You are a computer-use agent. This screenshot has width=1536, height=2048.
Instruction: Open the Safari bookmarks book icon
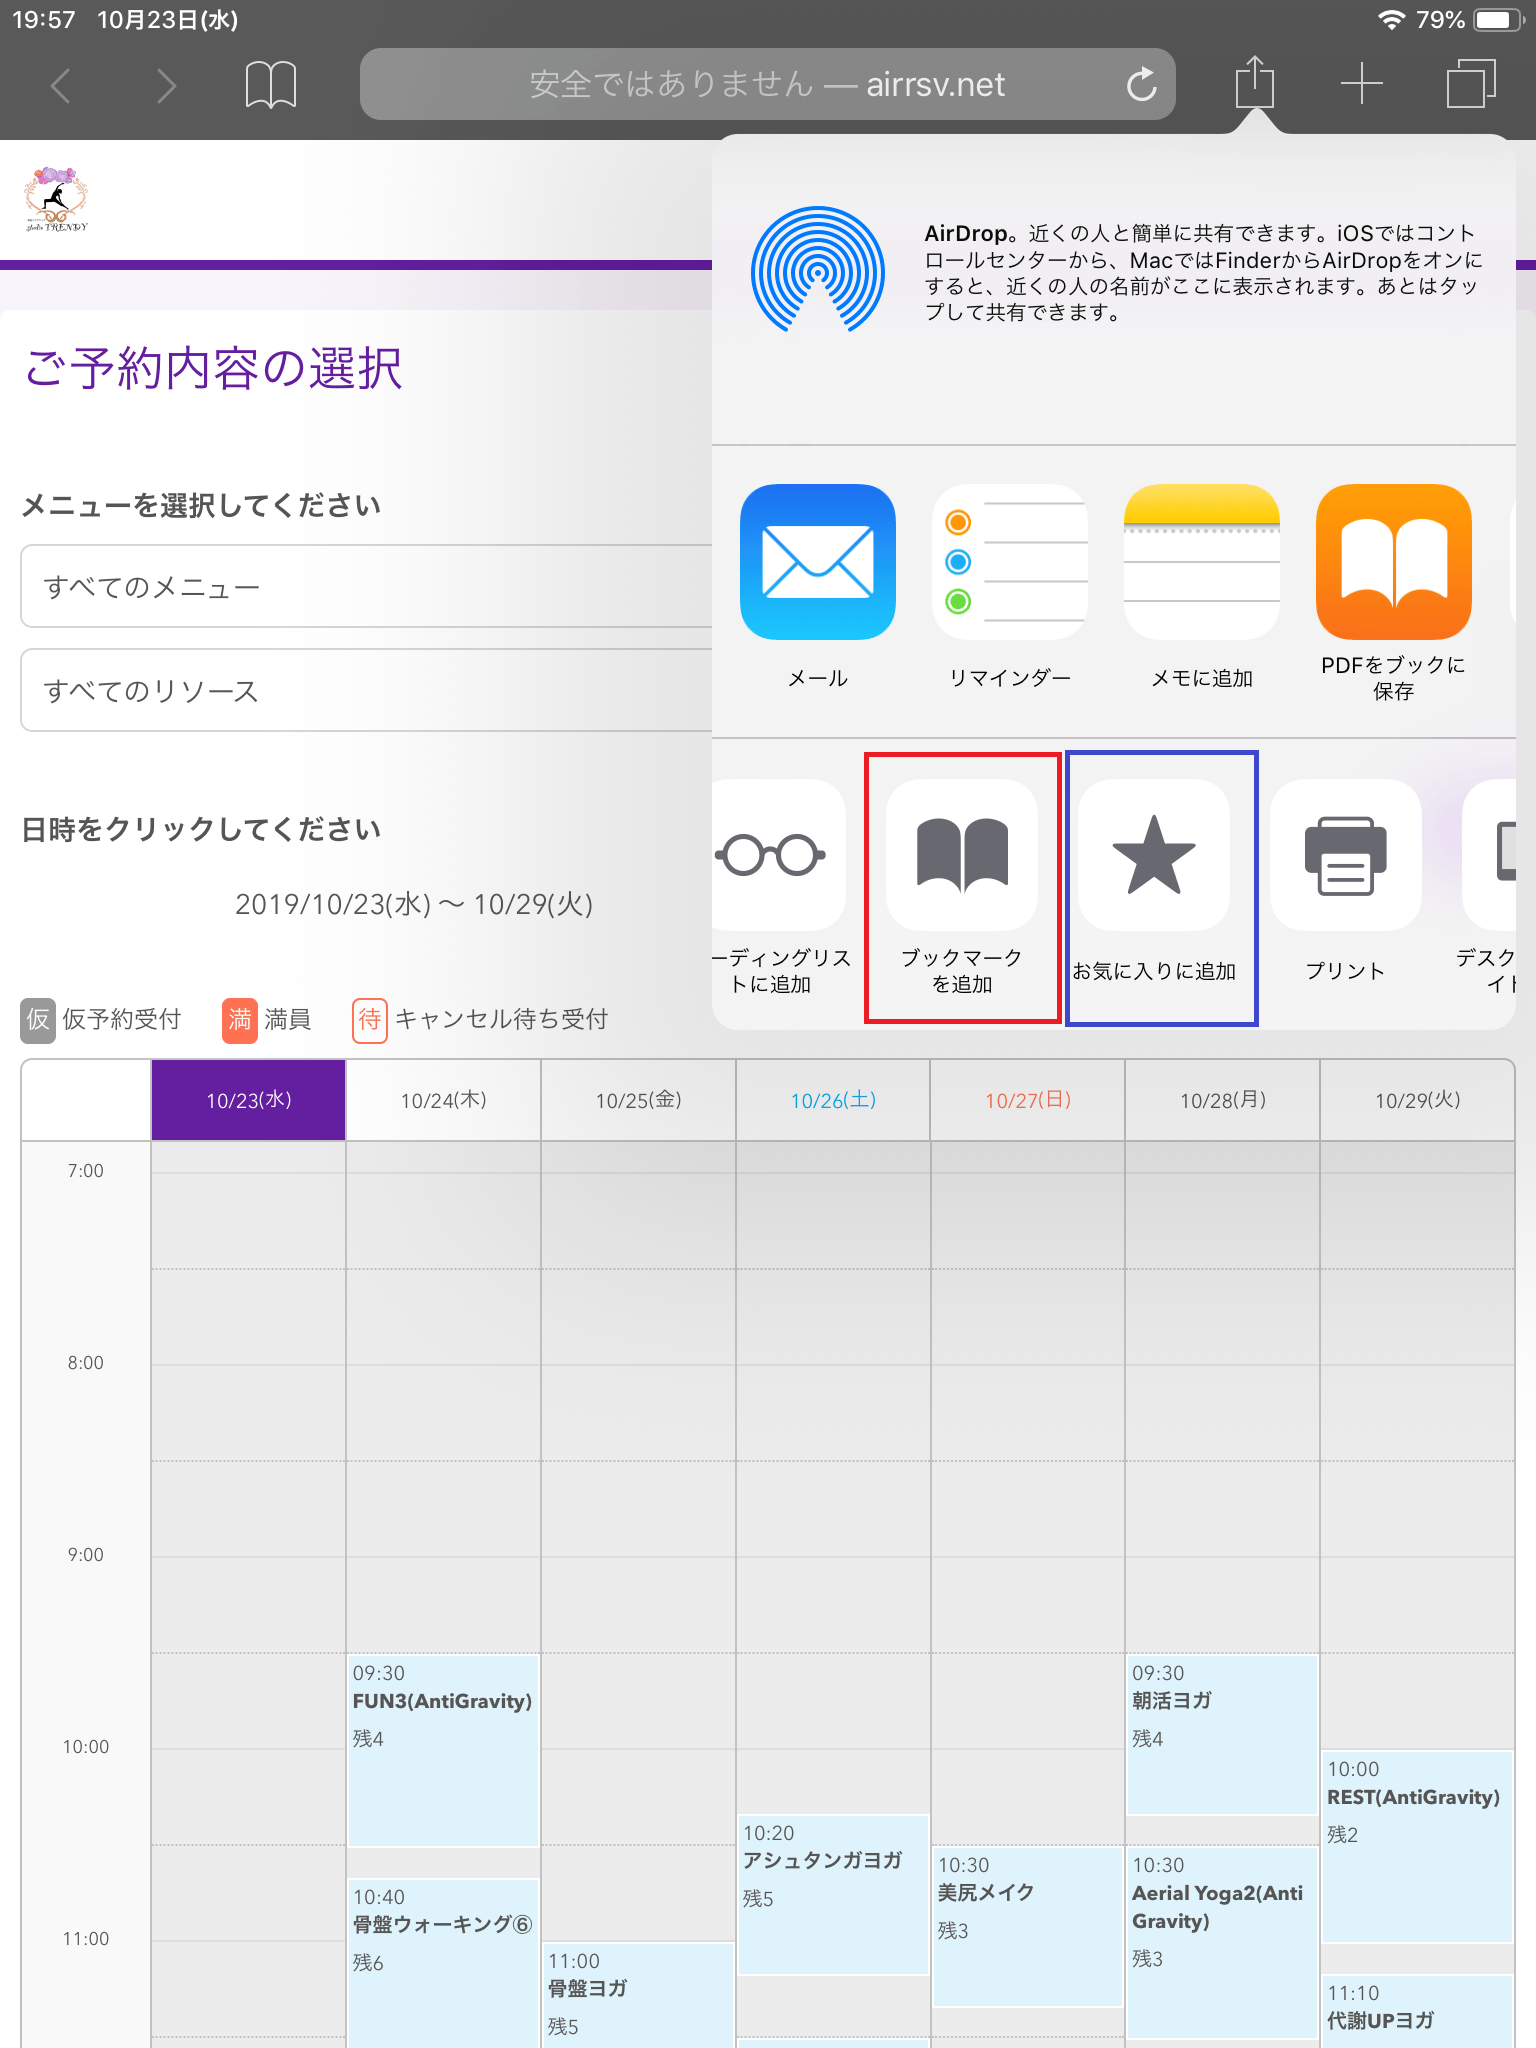click(270, 84)
